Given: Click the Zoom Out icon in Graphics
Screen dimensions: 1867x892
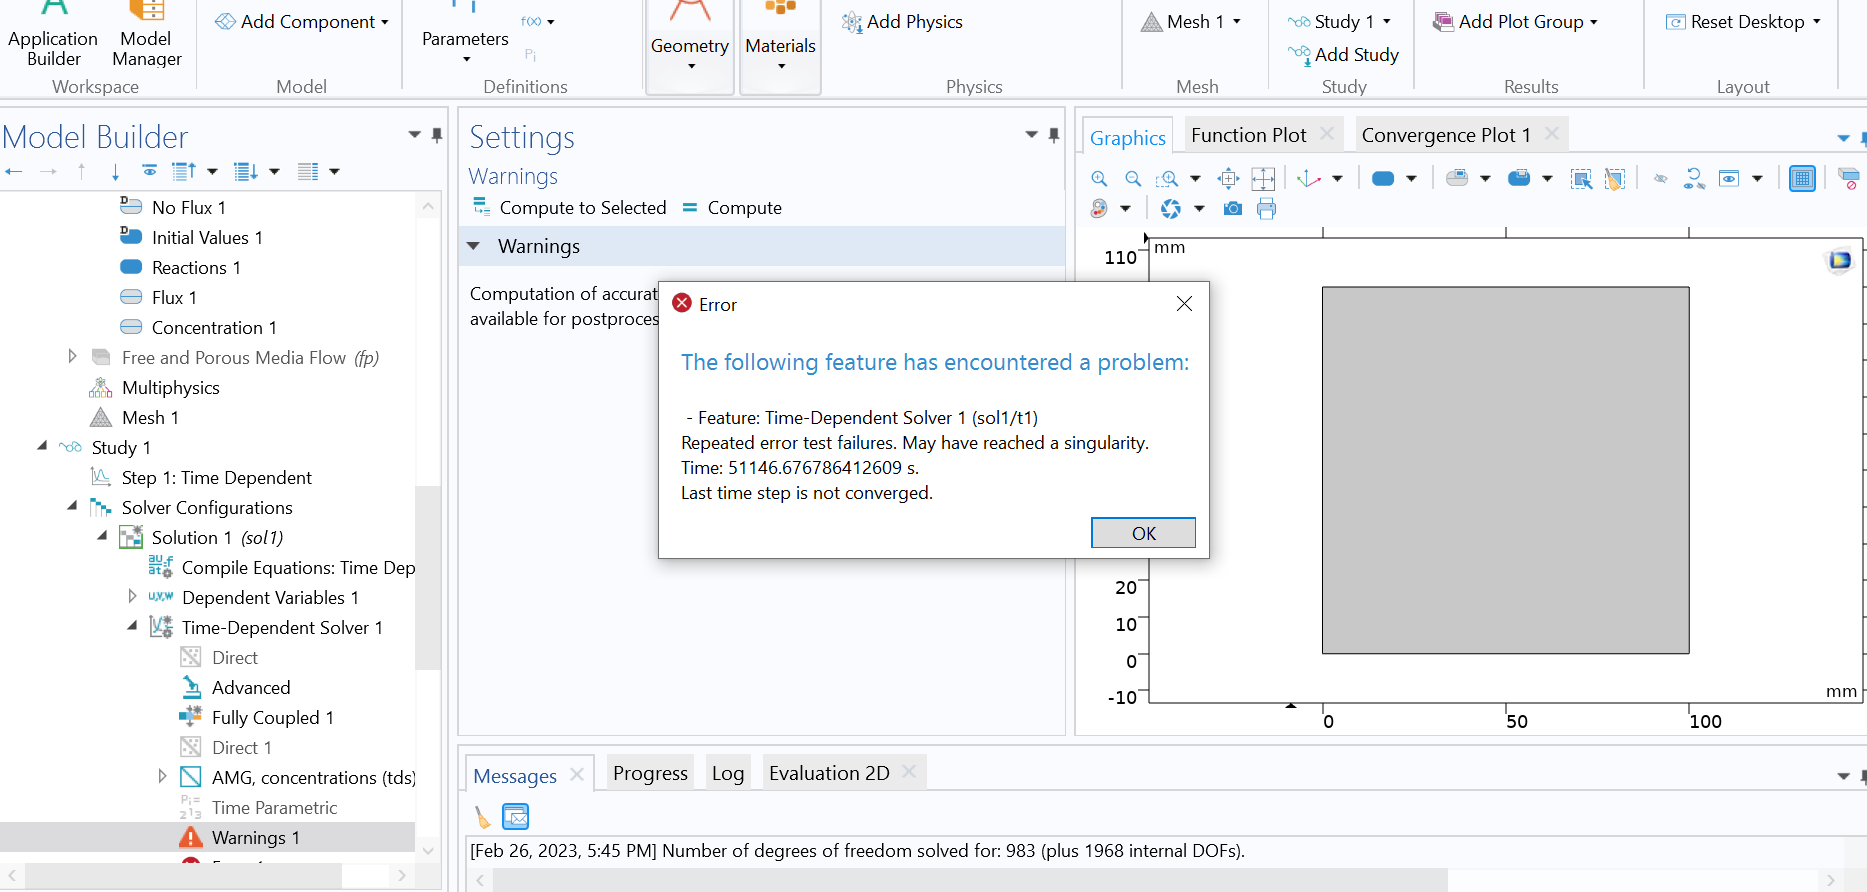Looking at the screenshot, I should (x=1133, y=179).
